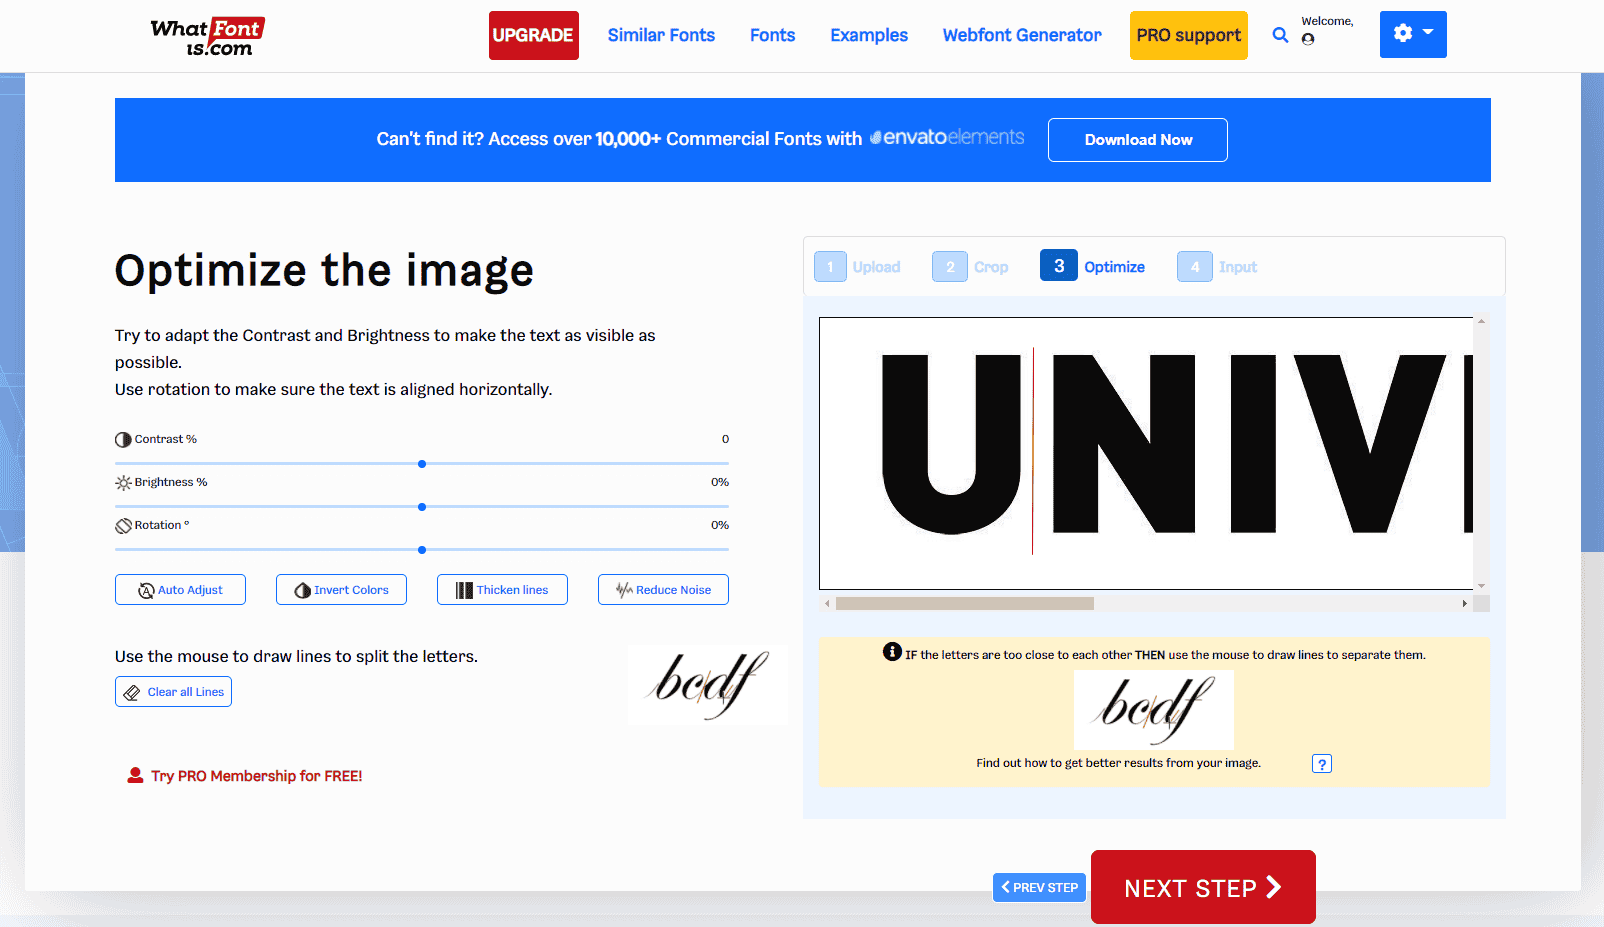Click the Welcome, text in header
The height and width of the screenshot is (927, 1604).
pos(1327,21)
